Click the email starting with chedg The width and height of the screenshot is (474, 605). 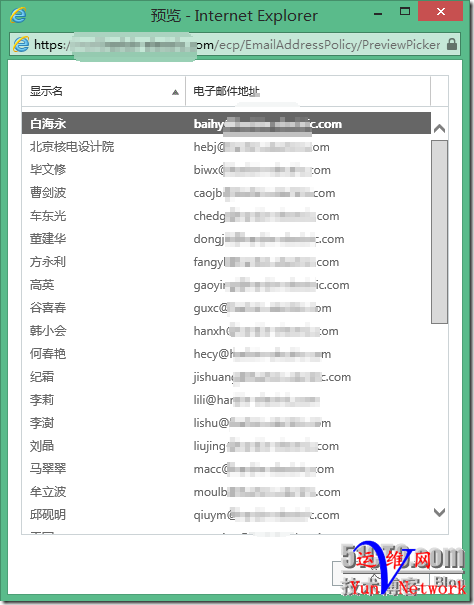[x=266, y=216]
